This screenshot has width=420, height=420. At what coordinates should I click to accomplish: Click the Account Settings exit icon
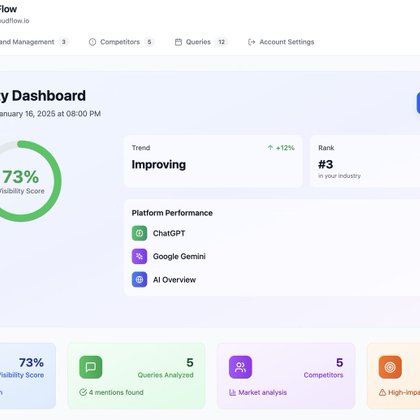tap(252, 42)
